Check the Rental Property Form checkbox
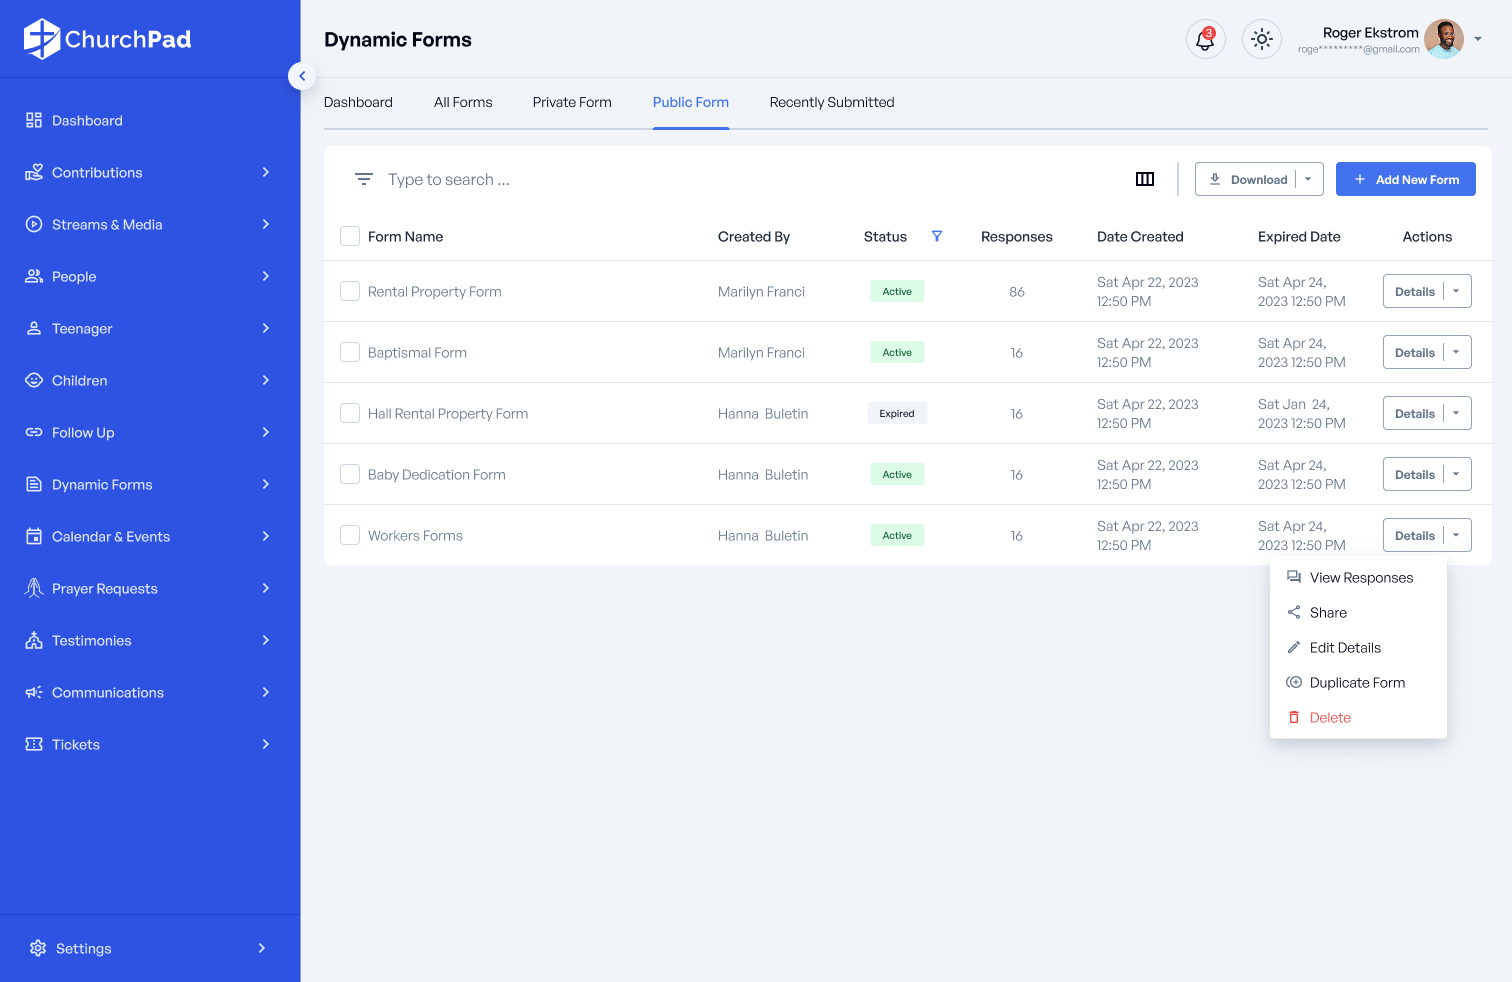1512x982 pixels. [x=350, y=291]
